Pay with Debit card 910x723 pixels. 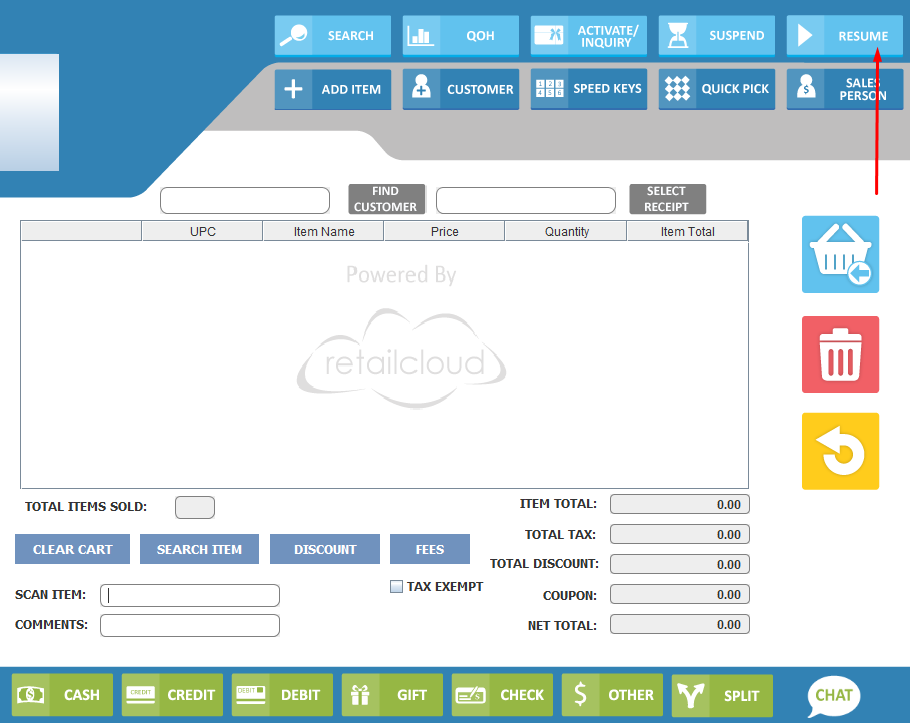point(282,695)
